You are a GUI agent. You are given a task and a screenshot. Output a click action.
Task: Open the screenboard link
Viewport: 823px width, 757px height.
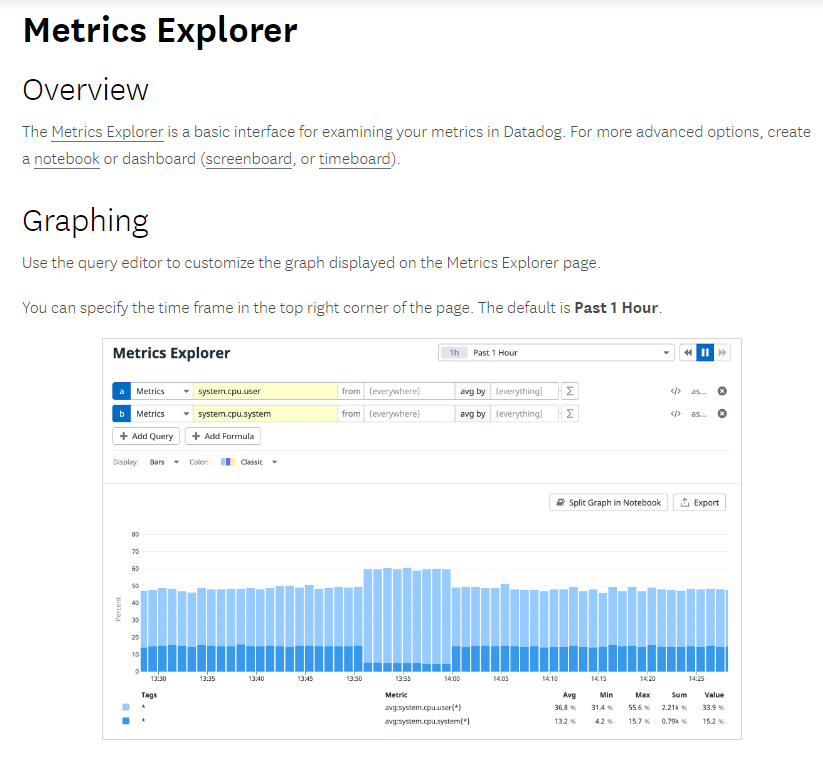[x=249, y=159]
